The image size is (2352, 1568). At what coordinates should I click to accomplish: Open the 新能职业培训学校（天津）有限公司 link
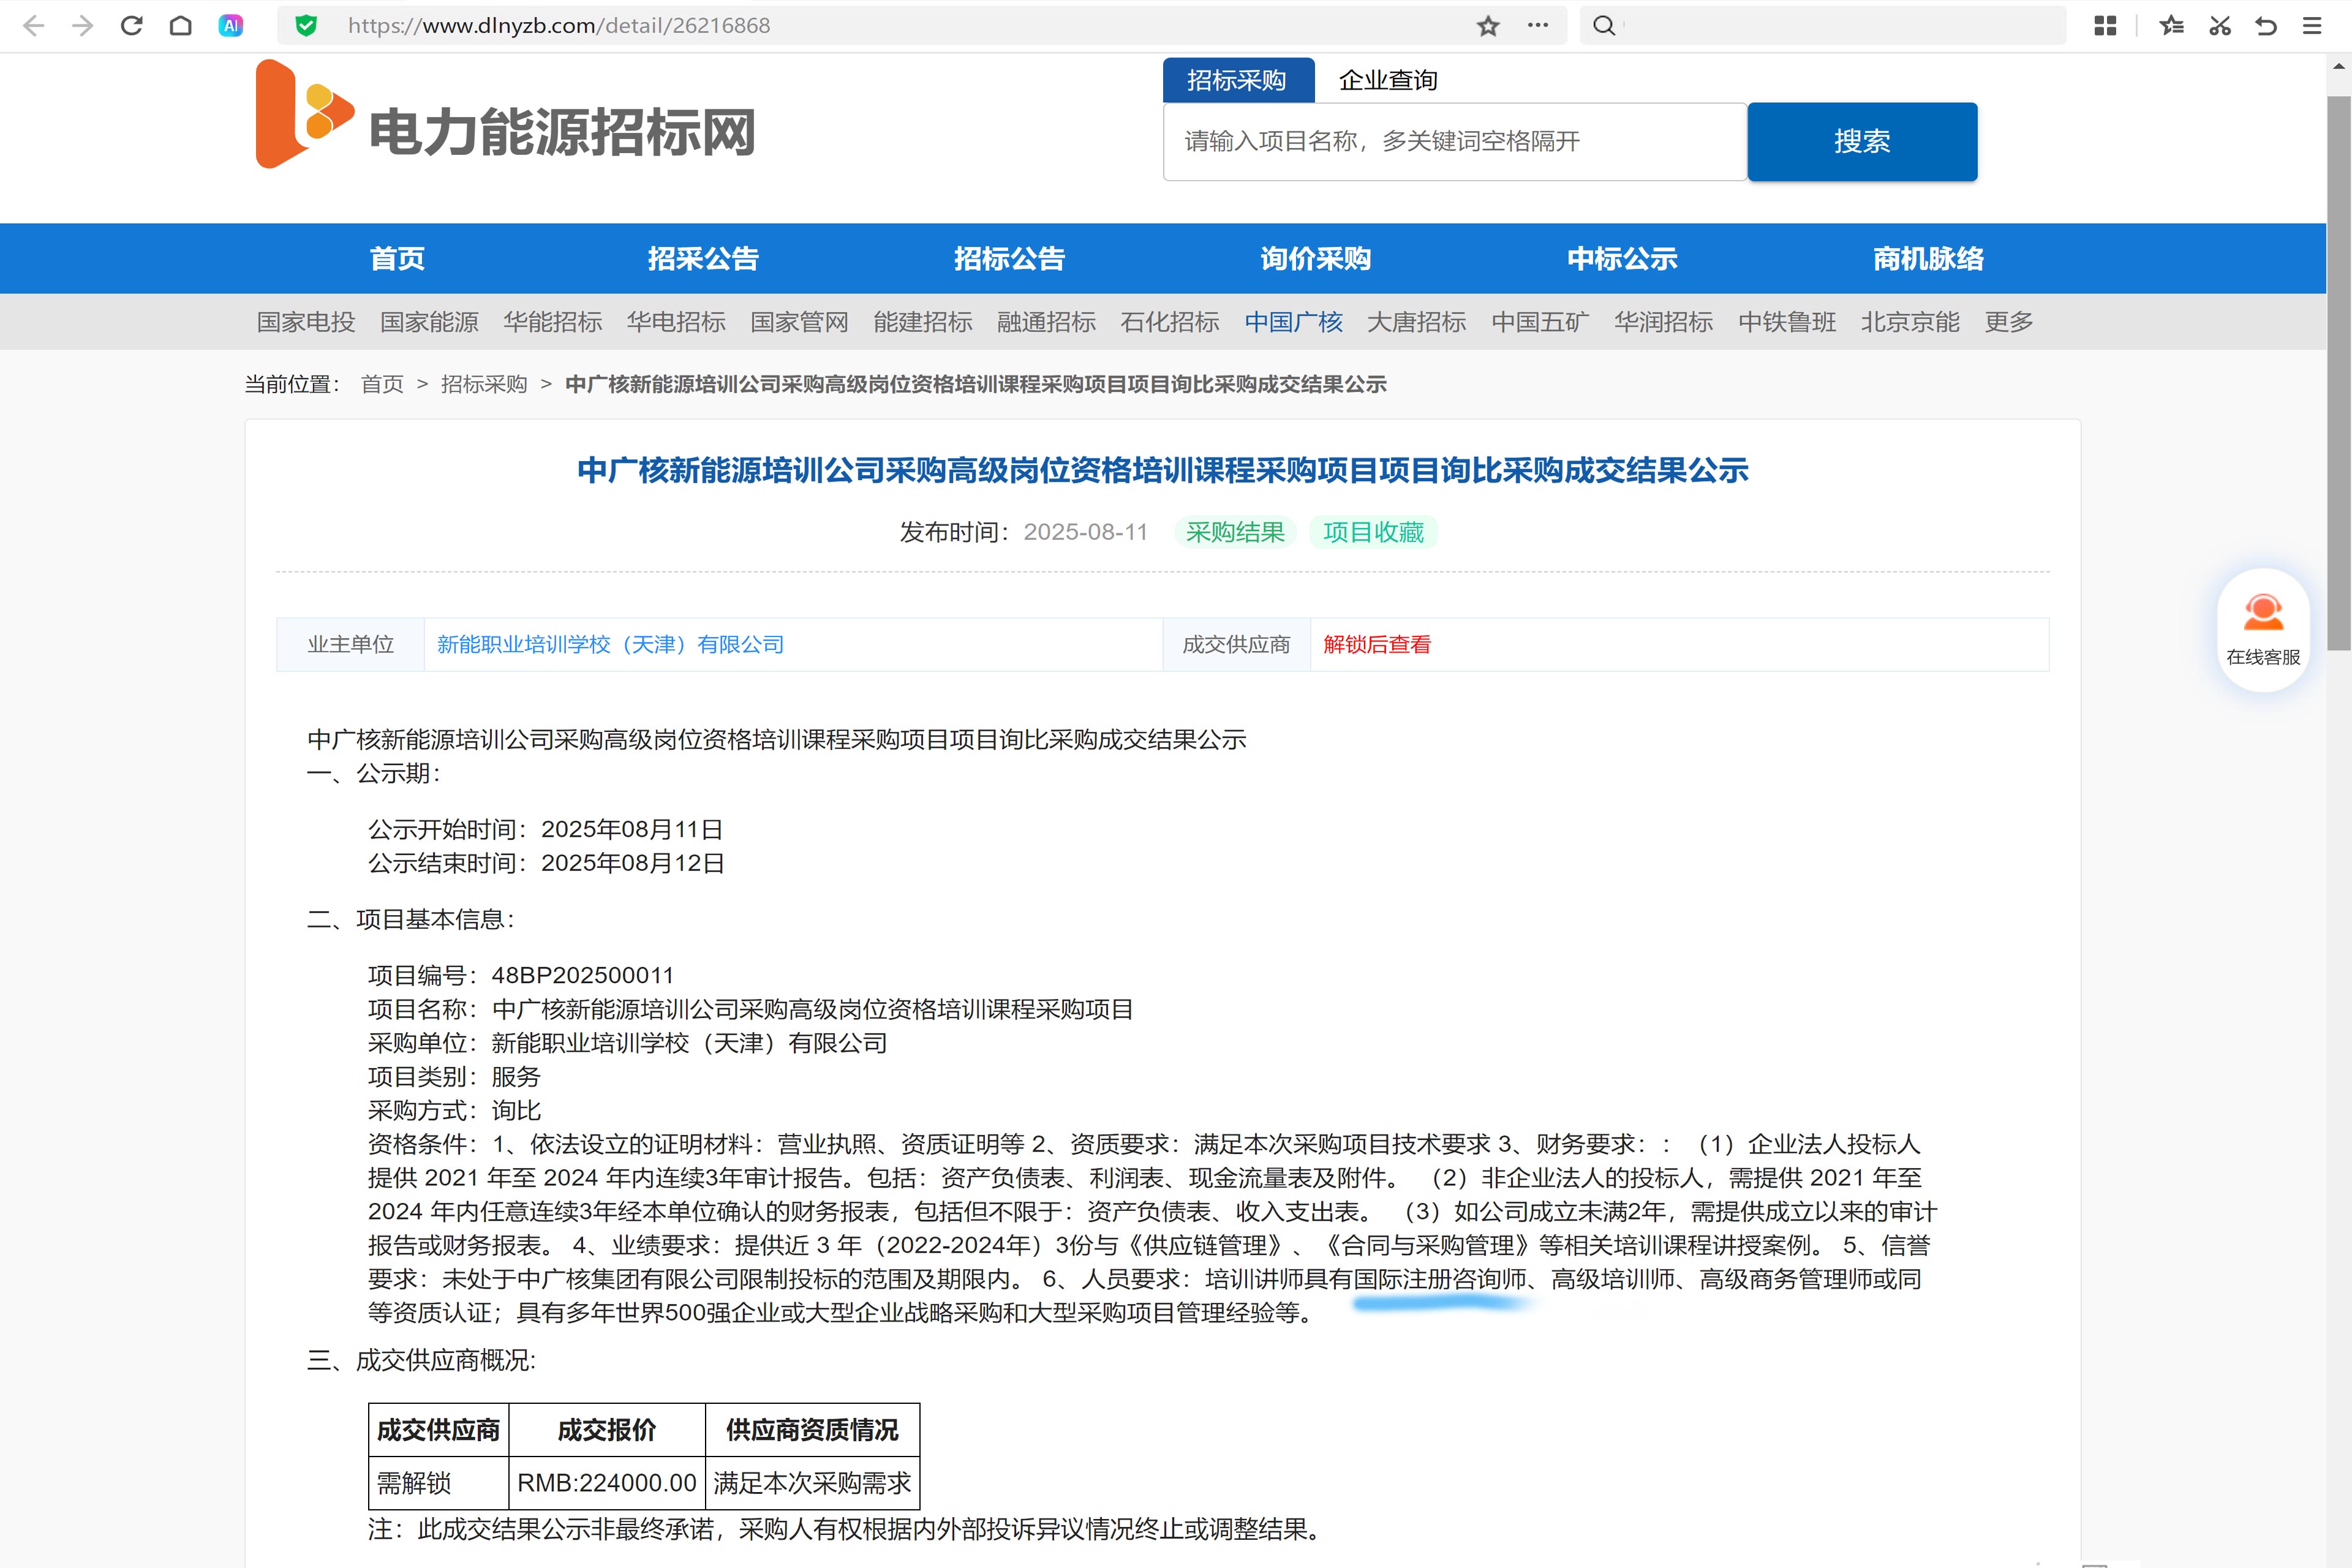[x=610, y=645]
